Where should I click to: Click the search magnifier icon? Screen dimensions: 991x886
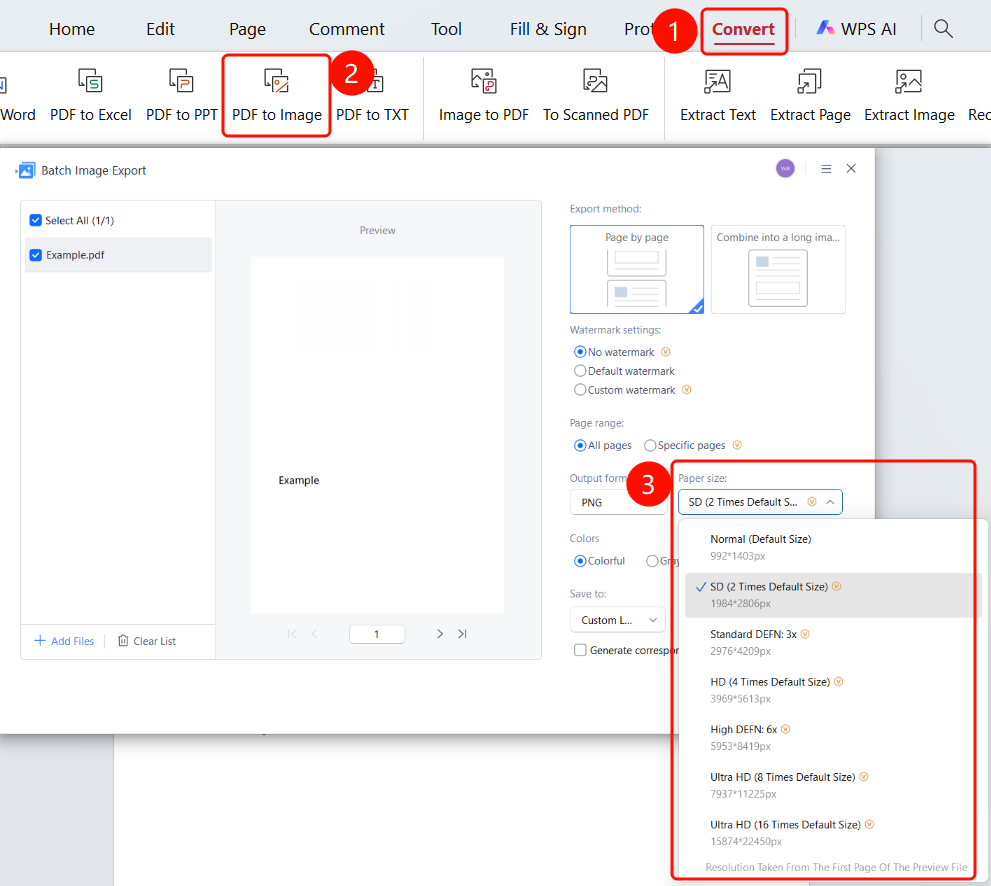point(943,28)
